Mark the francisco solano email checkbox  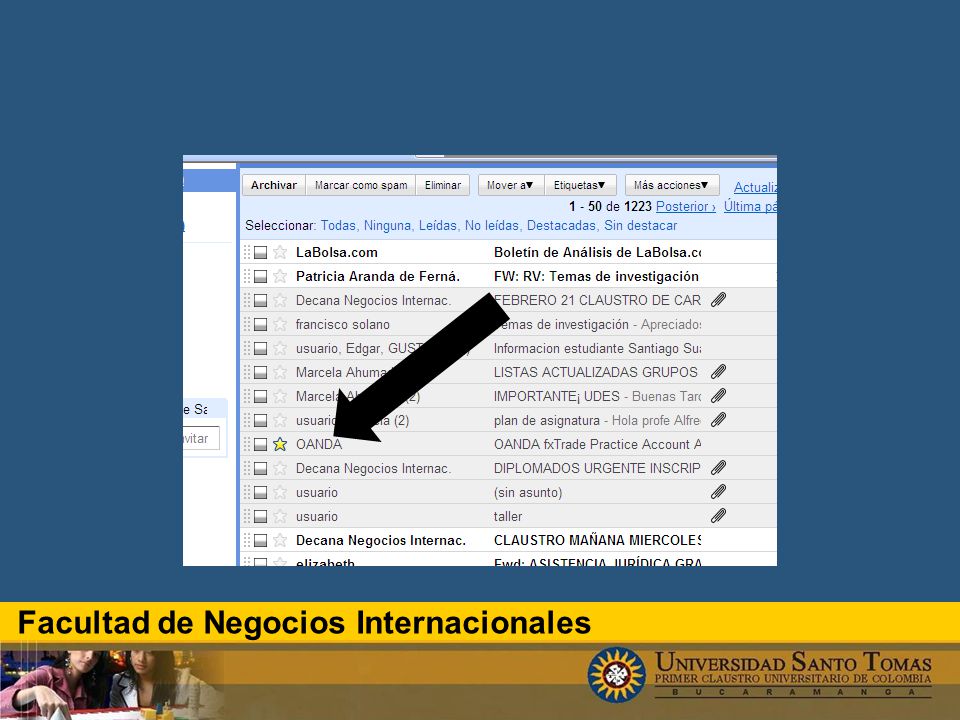(260, 324)
